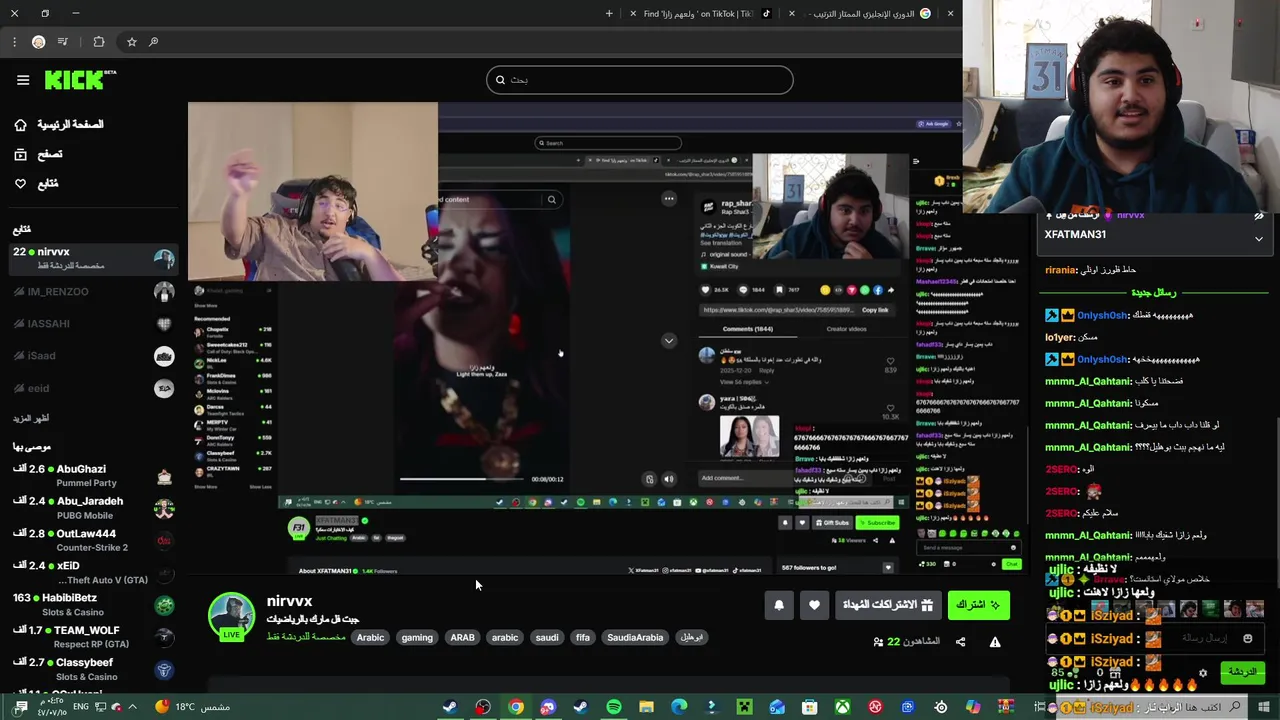Open followed channel nirvvx in sidebar

tap(92, 258)
